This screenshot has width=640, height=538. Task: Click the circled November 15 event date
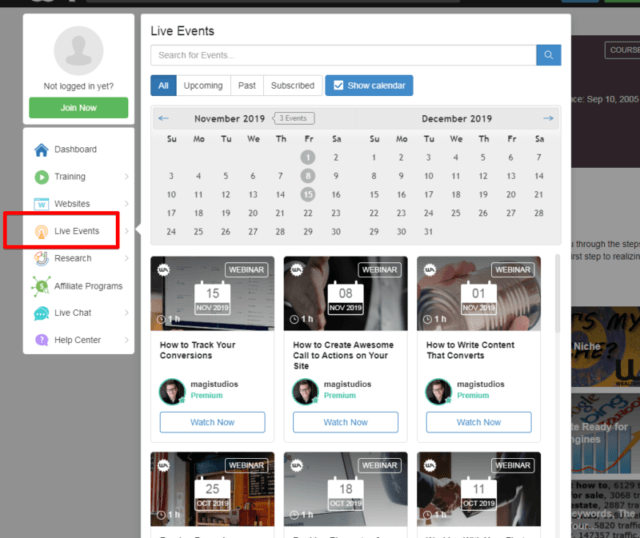point(308,195)
